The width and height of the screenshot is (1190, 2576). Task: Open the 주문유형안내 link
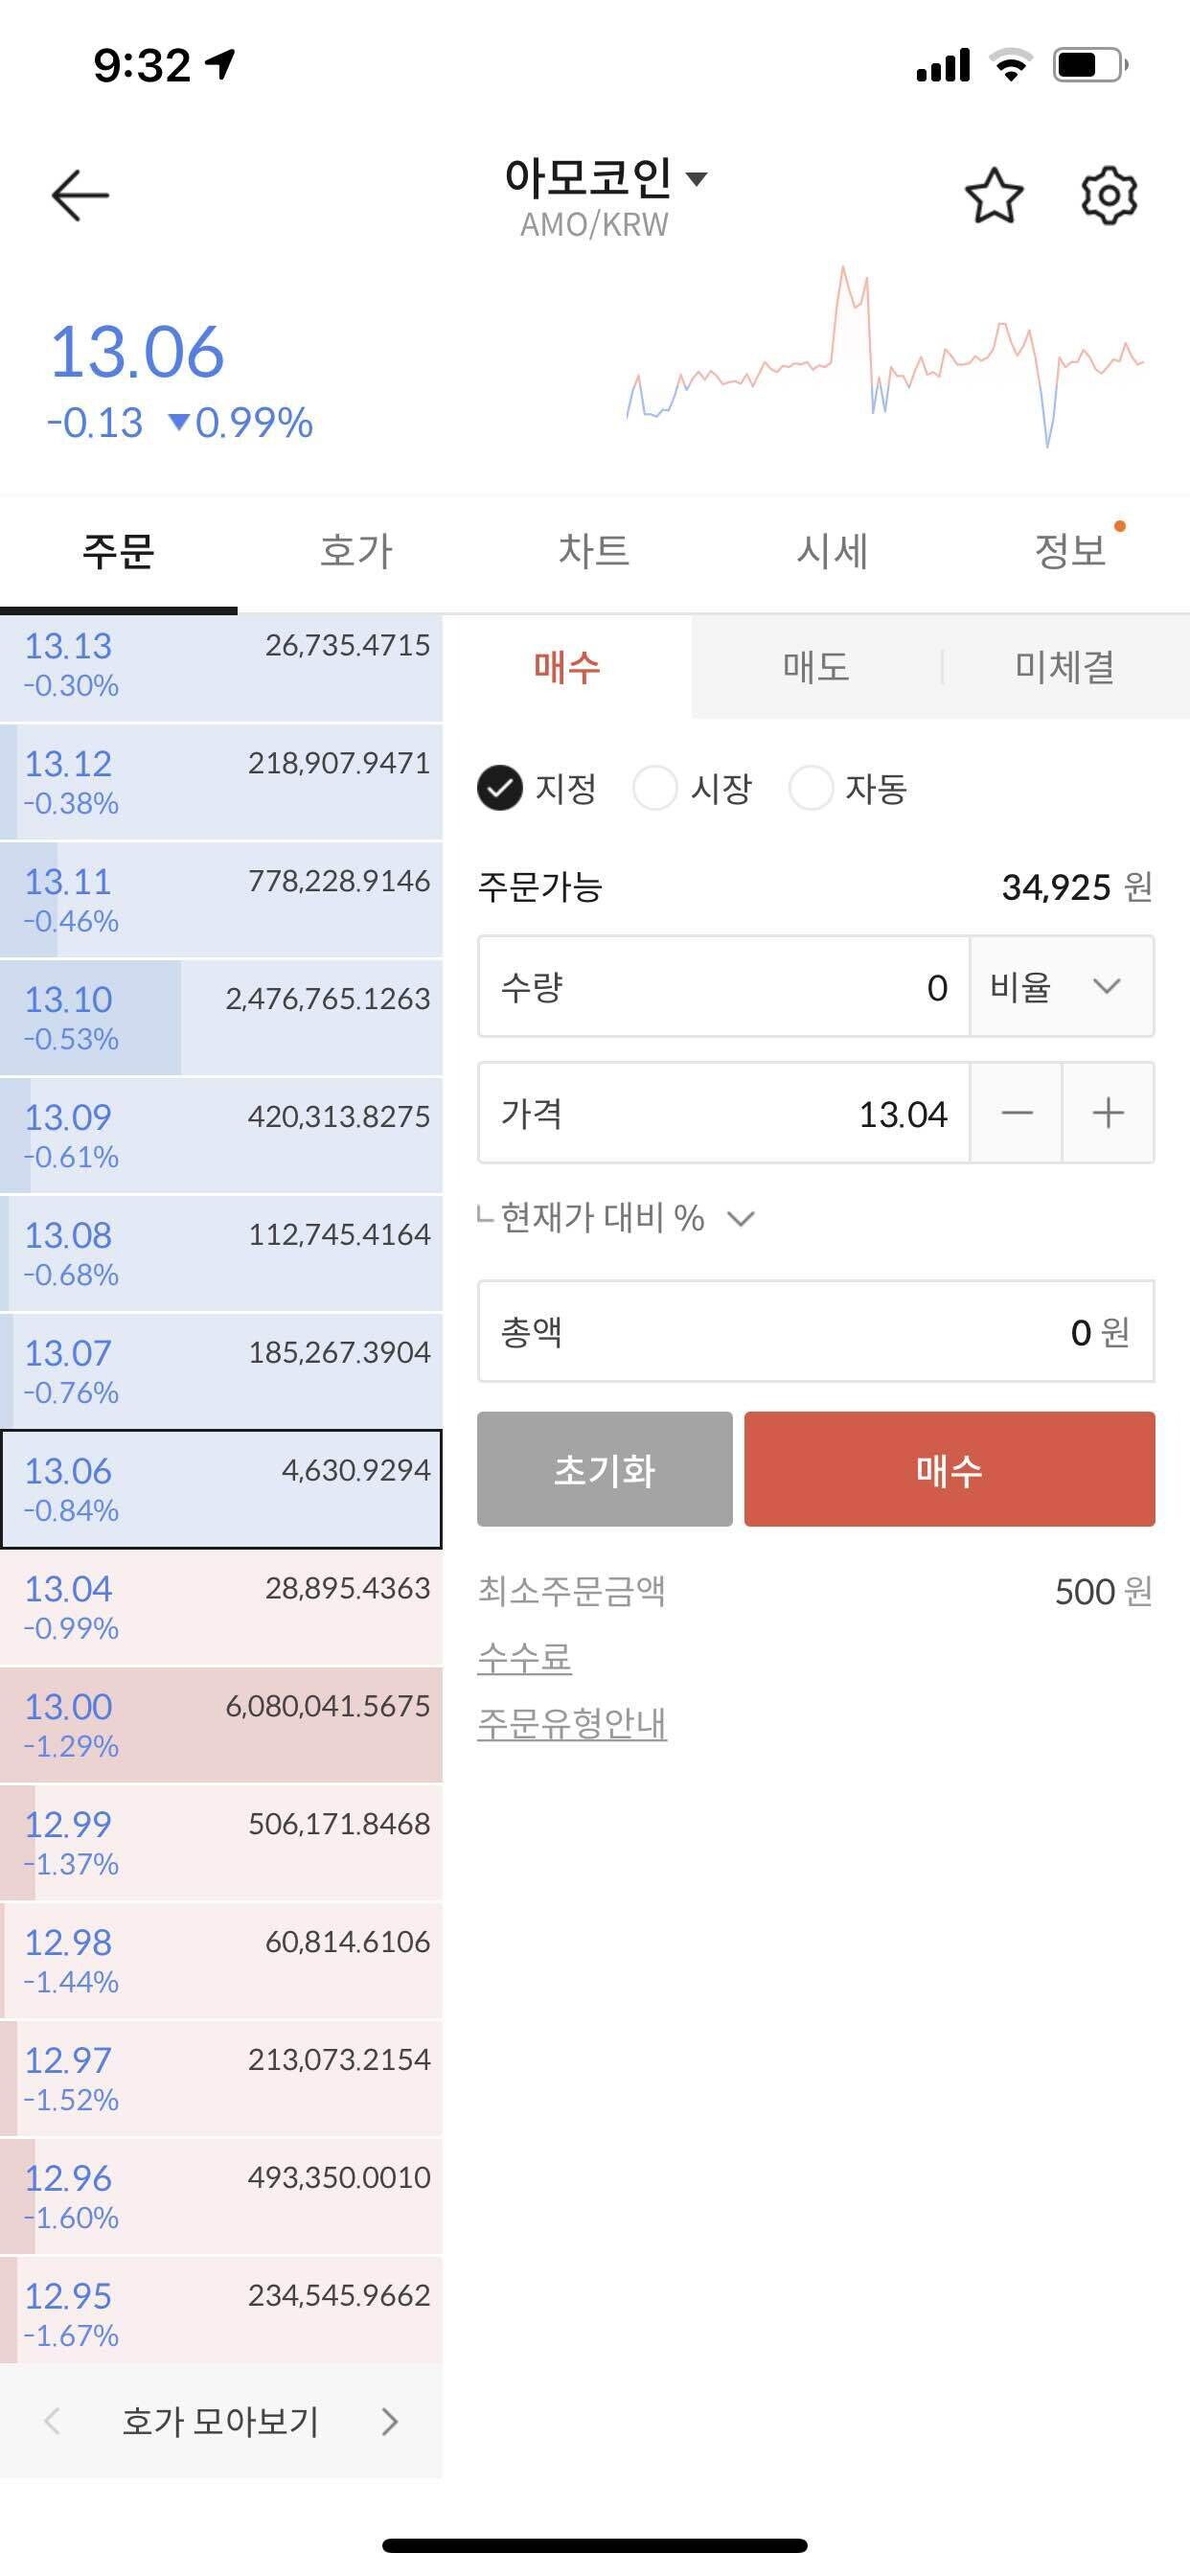[573, 1722]
